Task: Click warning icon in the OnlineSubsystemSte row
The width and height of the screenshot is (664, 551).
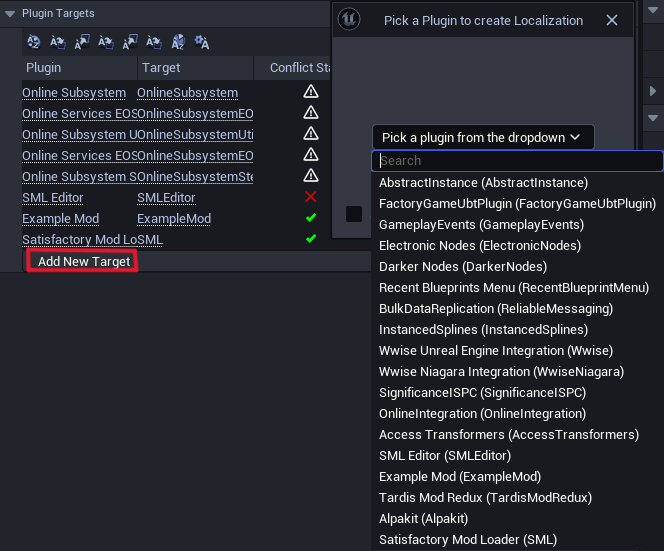Action: (x=311, y=175)
